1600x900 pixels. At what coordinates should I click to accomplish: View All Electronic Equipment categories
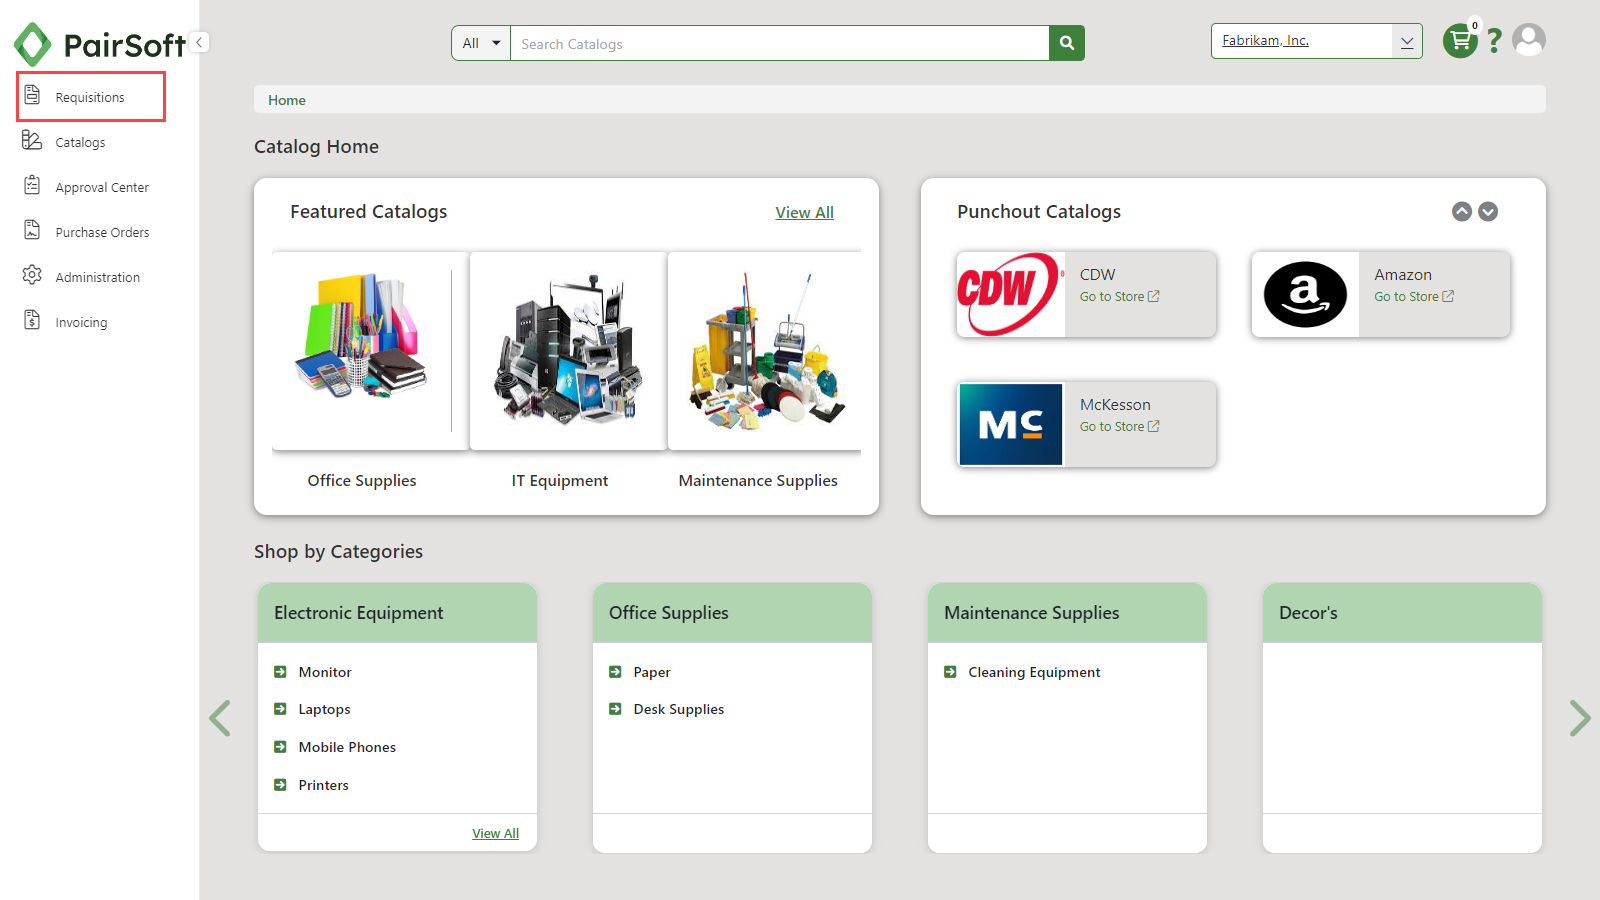pyautogui.click(x=495, y=833)
